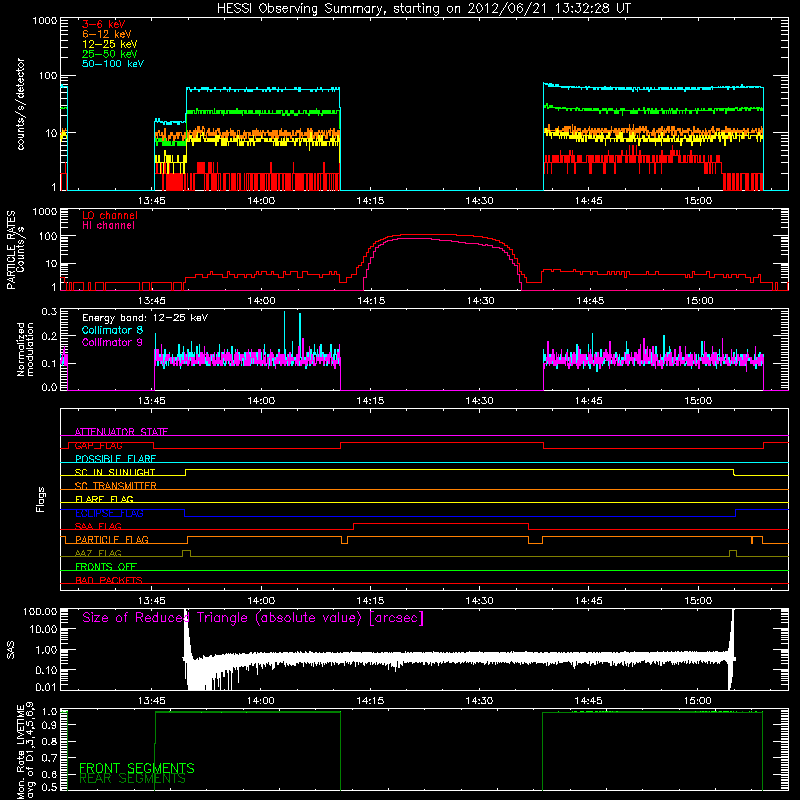Click the 100.00 tick on the SAS axis
This screenshot has width=800, height=800.
click(x=40, y=611)
